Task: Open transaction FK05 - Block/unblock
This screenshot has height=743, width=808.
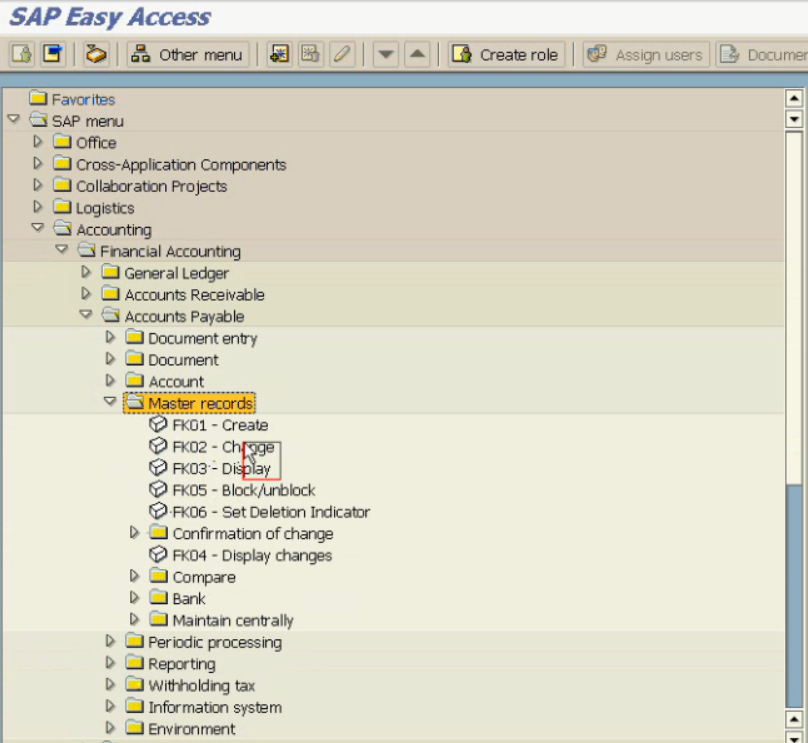Action: click(244, 490)
